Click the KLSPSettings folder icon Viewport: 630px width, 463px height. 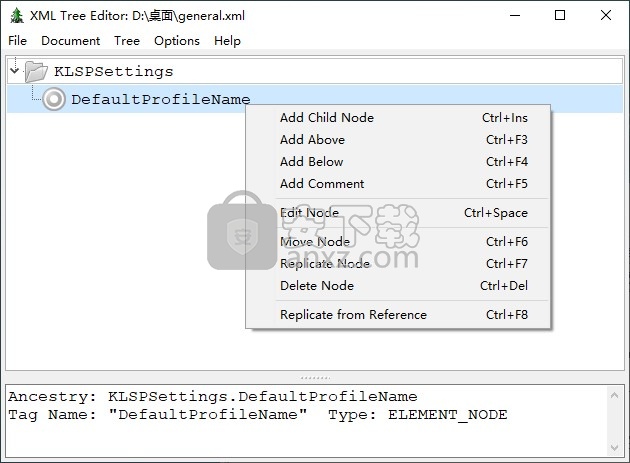click(36, 72)
